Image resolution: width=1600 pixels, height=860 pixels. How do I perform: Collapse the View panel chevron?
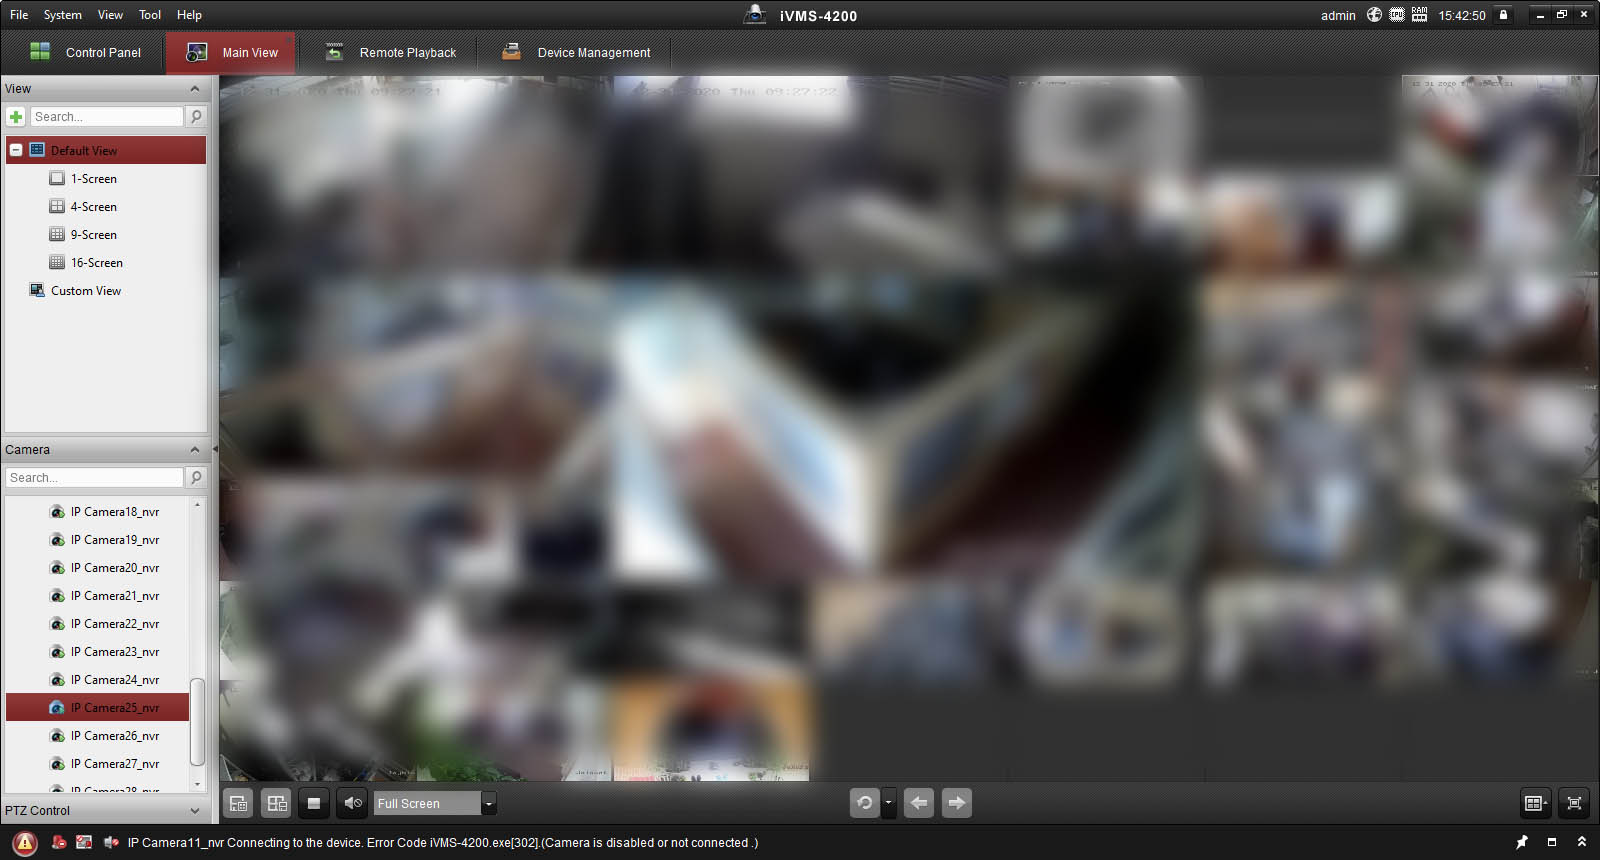pyautogui.click(x=195, y=89)
